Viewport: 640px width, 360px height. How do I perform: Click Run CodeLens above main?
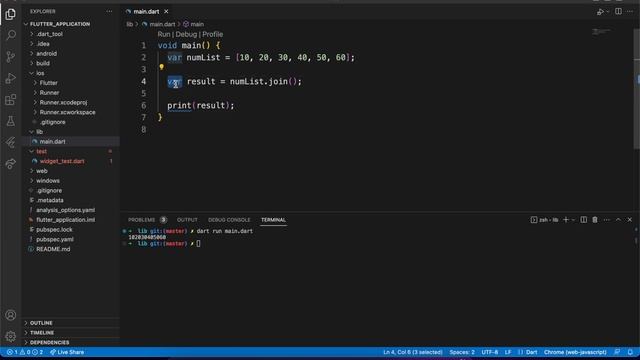(x=164, y=34)
